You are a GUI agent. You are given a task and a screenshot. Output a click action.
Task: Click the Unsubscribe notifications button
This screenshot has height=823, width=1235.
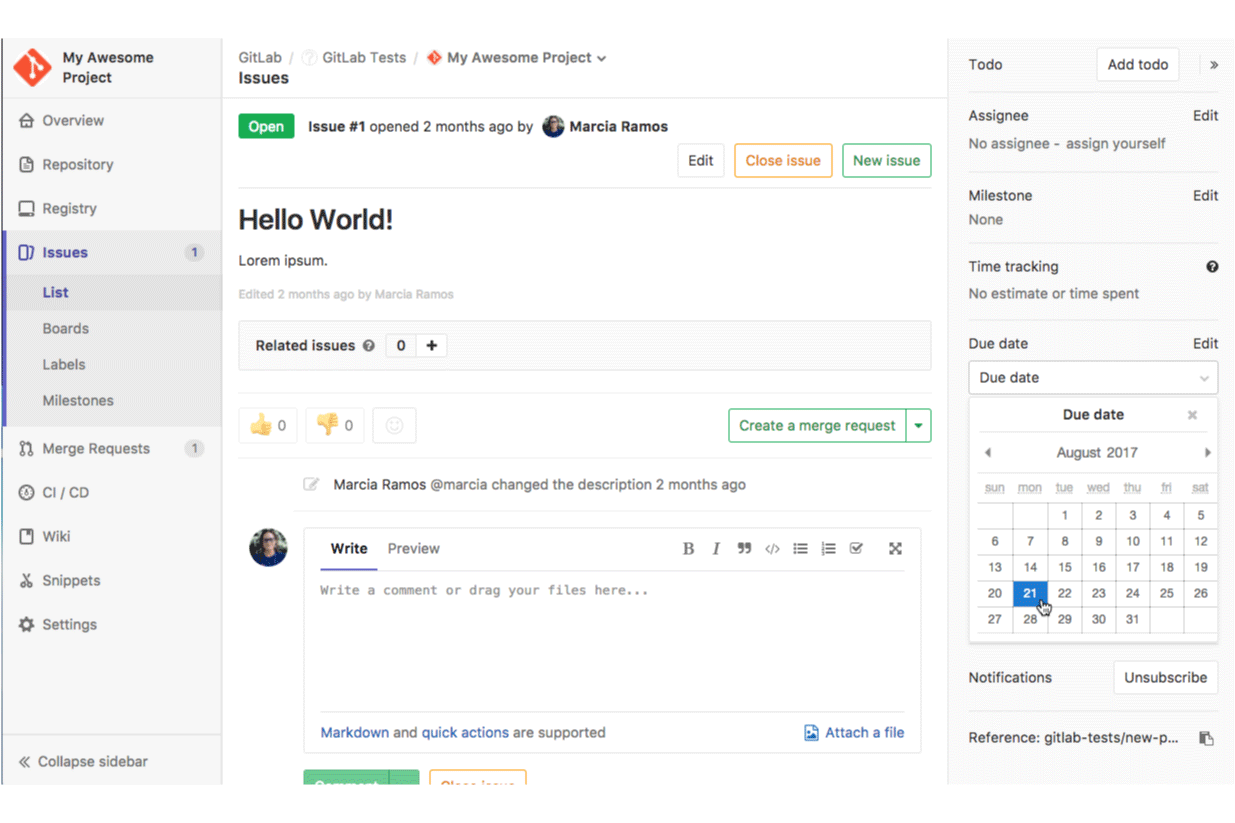click(1165, 677)
